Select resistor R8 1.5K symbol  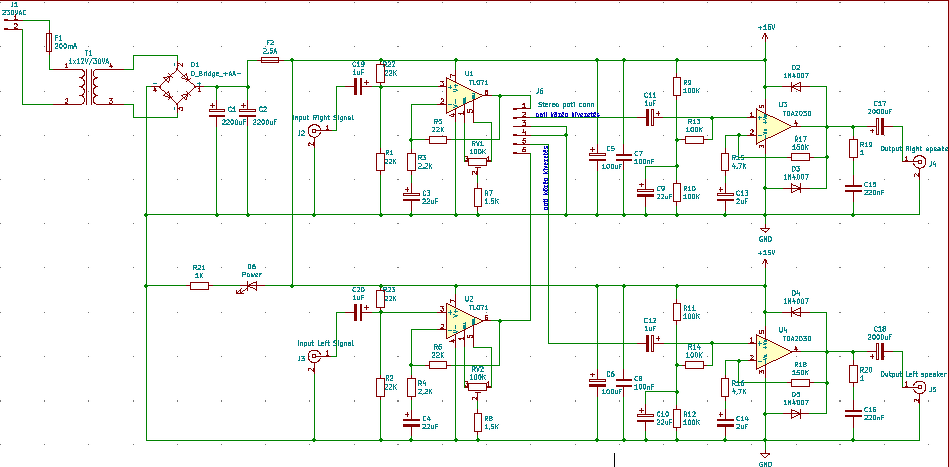[478, 422]
